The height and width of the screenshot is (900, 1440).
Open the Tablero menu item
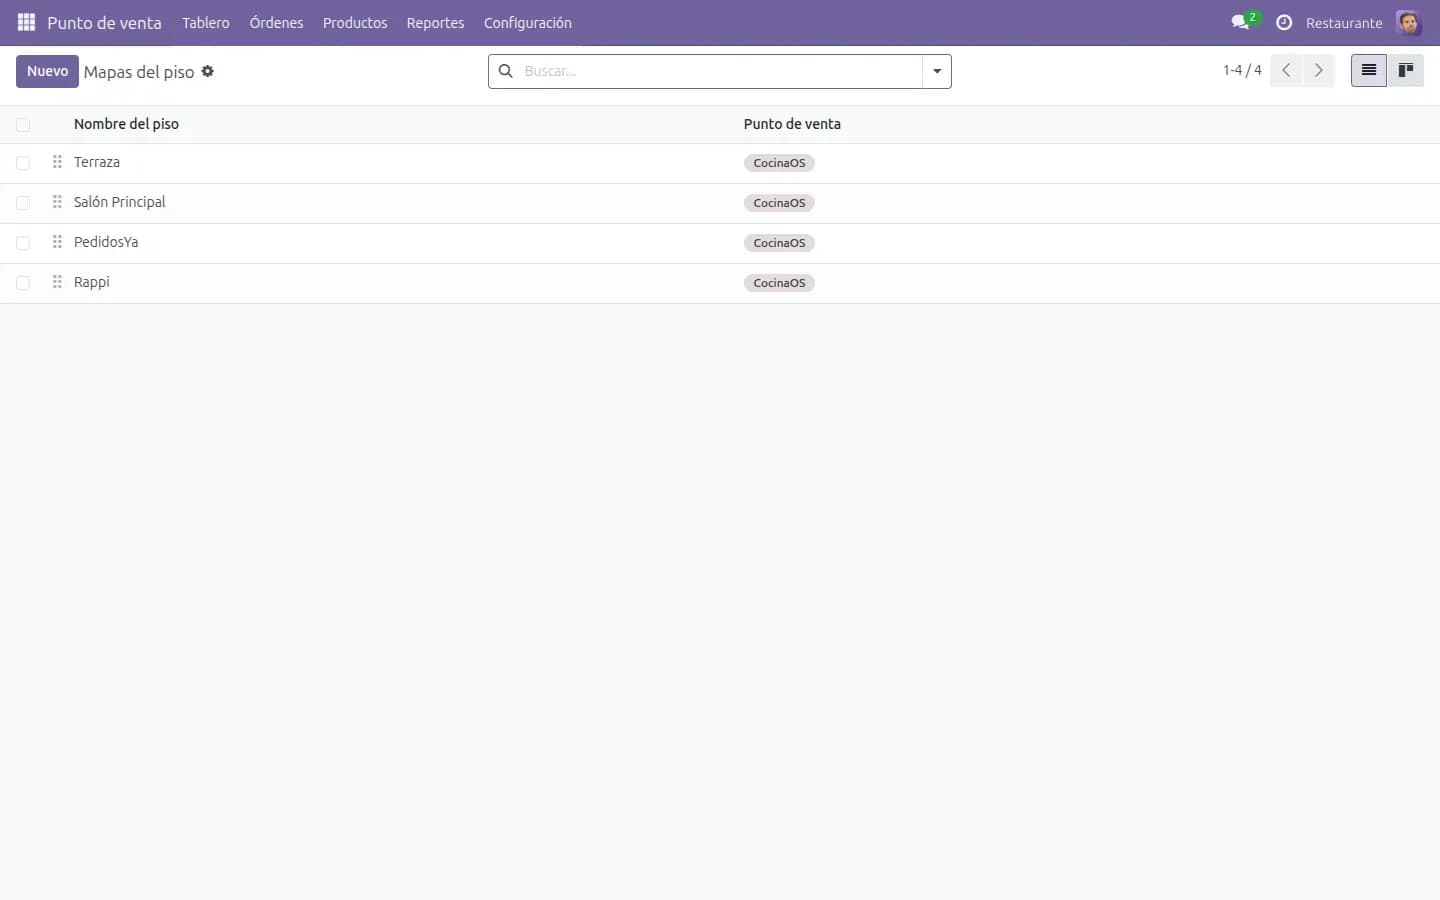[206, 22]
